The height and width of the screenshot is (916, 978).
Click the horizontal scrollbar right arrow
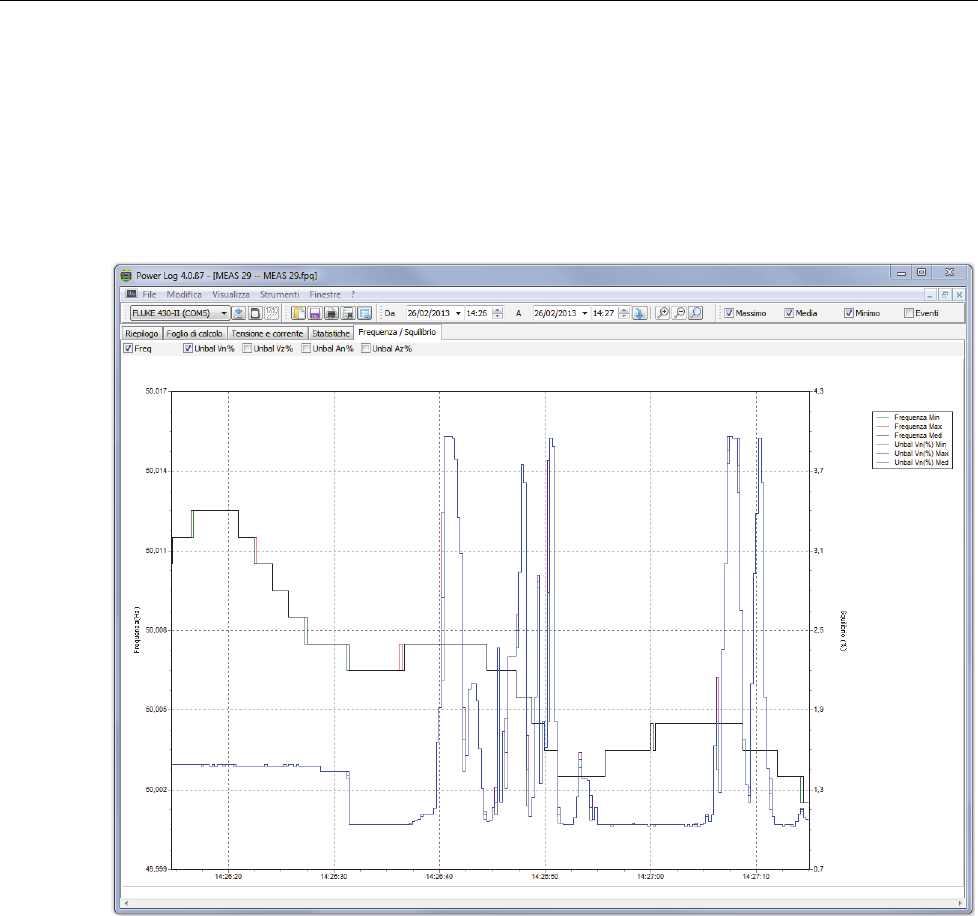click(960, 903)
